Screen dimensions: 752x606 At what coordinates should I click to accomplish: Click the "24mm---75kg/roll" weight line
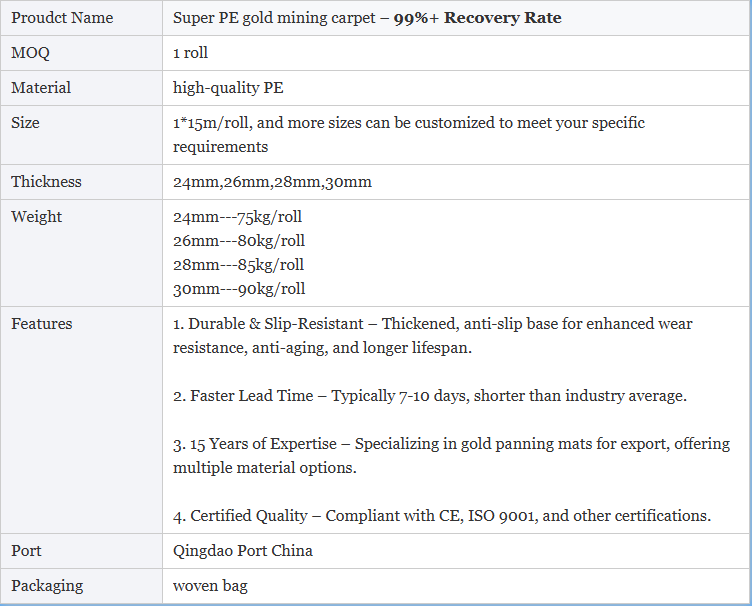pyautogui.click(x=237, y=217)
